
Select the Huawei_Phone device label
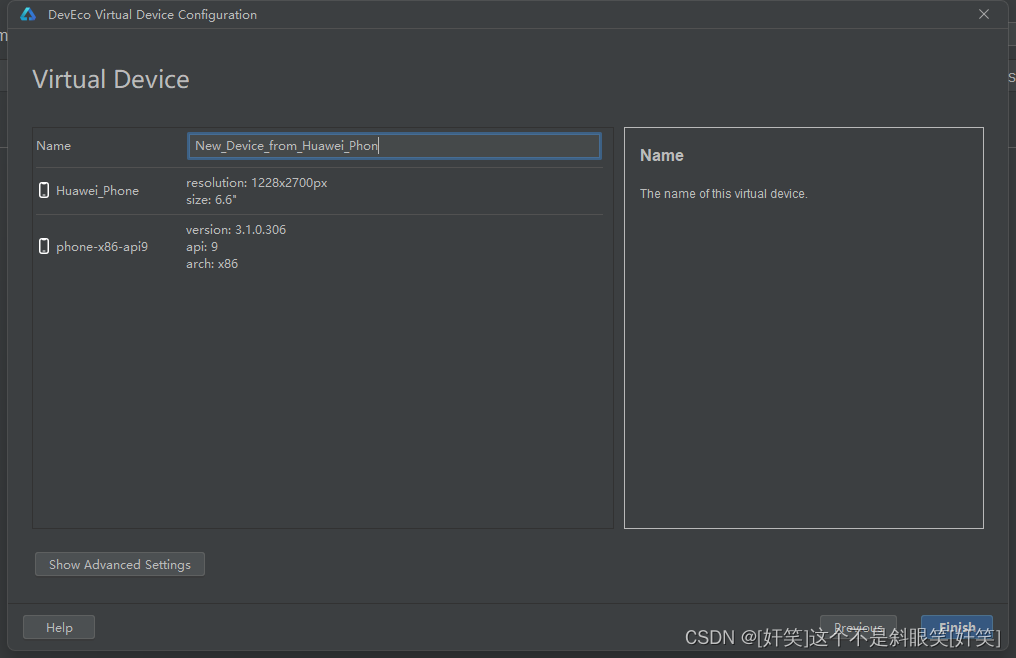97,191
